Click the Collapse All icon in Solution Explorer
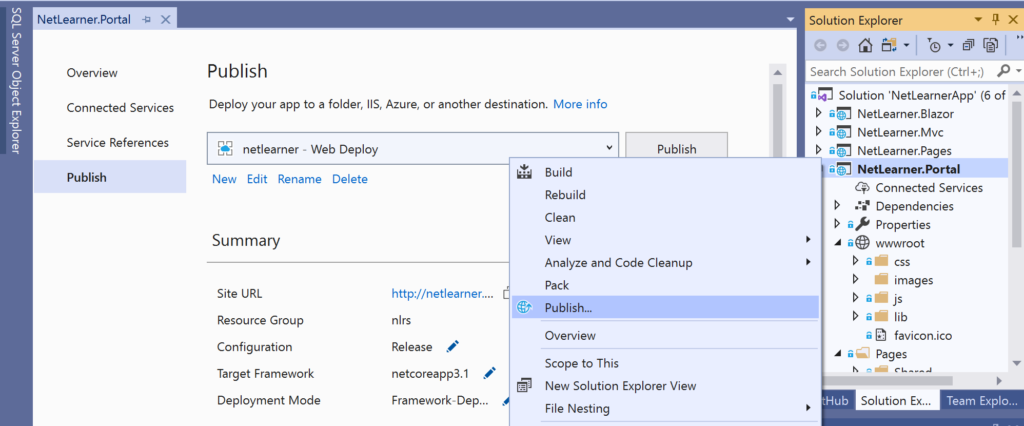 969,46
